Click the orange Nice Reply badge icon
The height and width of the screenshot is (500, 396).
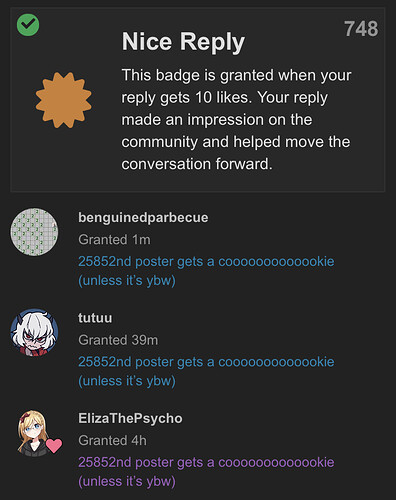[x=63, y=100]
